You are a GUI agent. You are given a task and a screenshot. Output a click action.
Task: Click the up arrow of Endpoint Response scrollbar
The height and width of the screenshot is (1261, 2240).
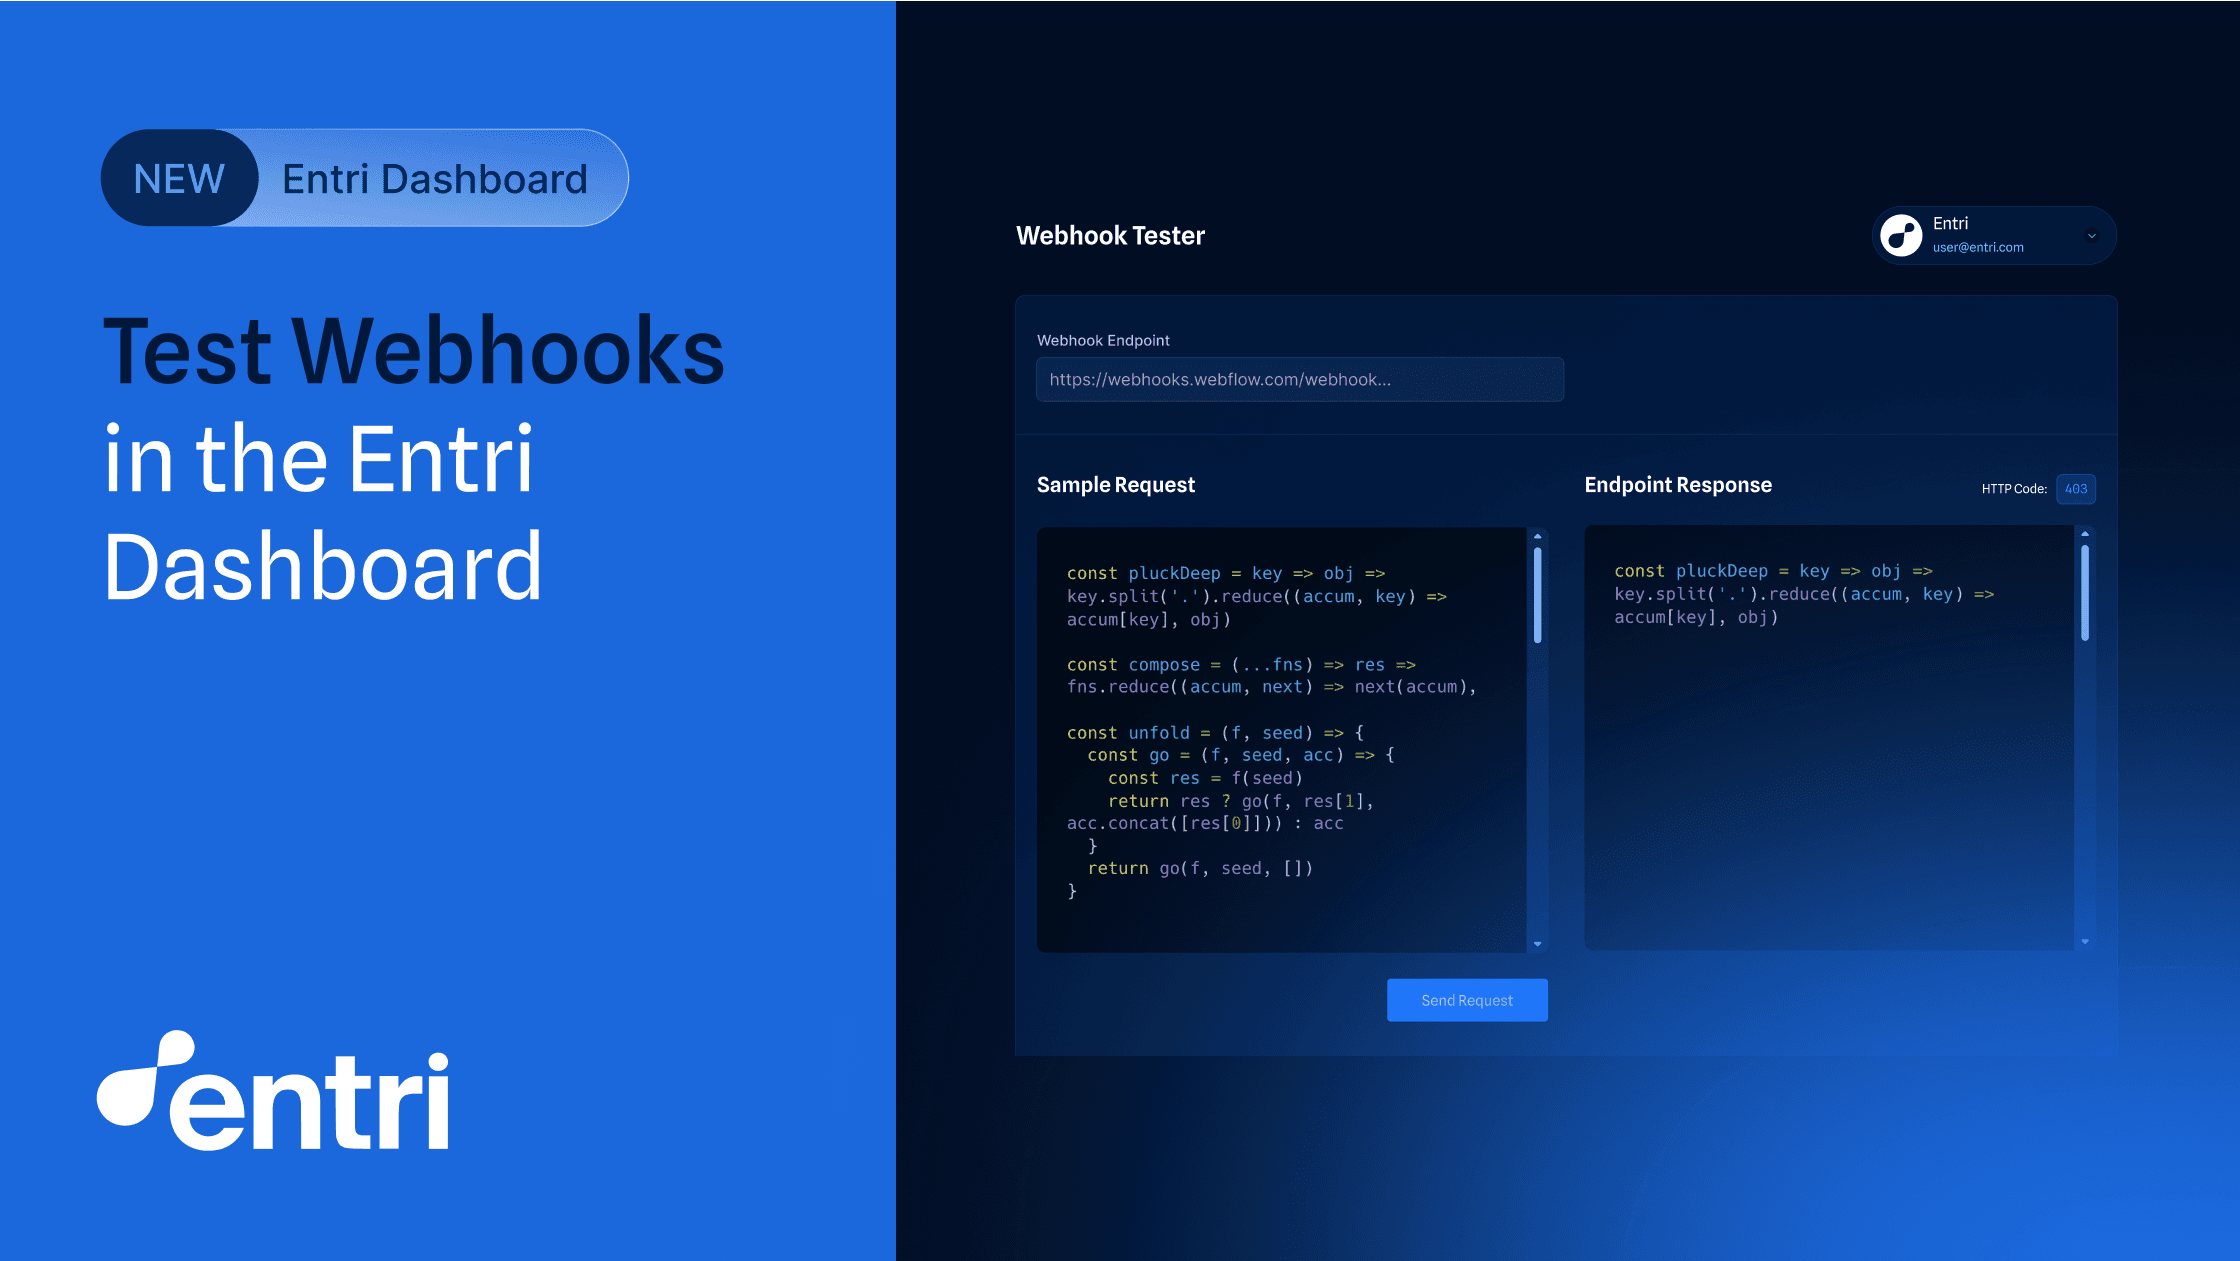click(x=2085, y=534)
